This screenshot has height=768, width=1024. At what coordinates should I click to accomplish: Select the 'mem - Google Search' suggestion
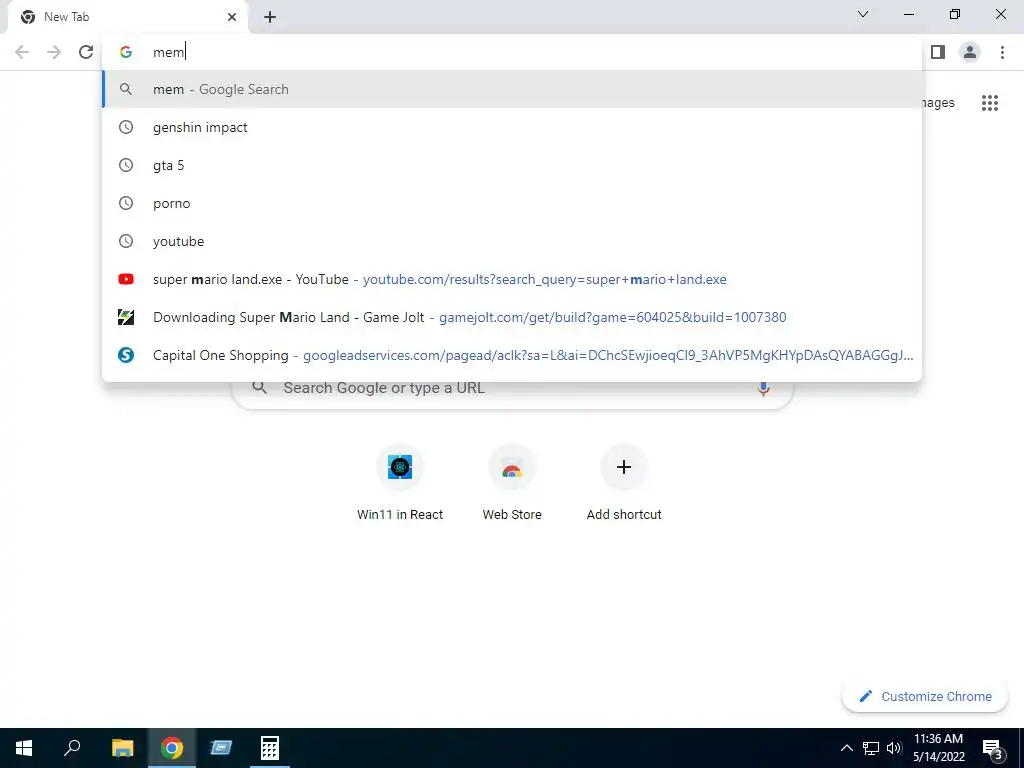512,89
